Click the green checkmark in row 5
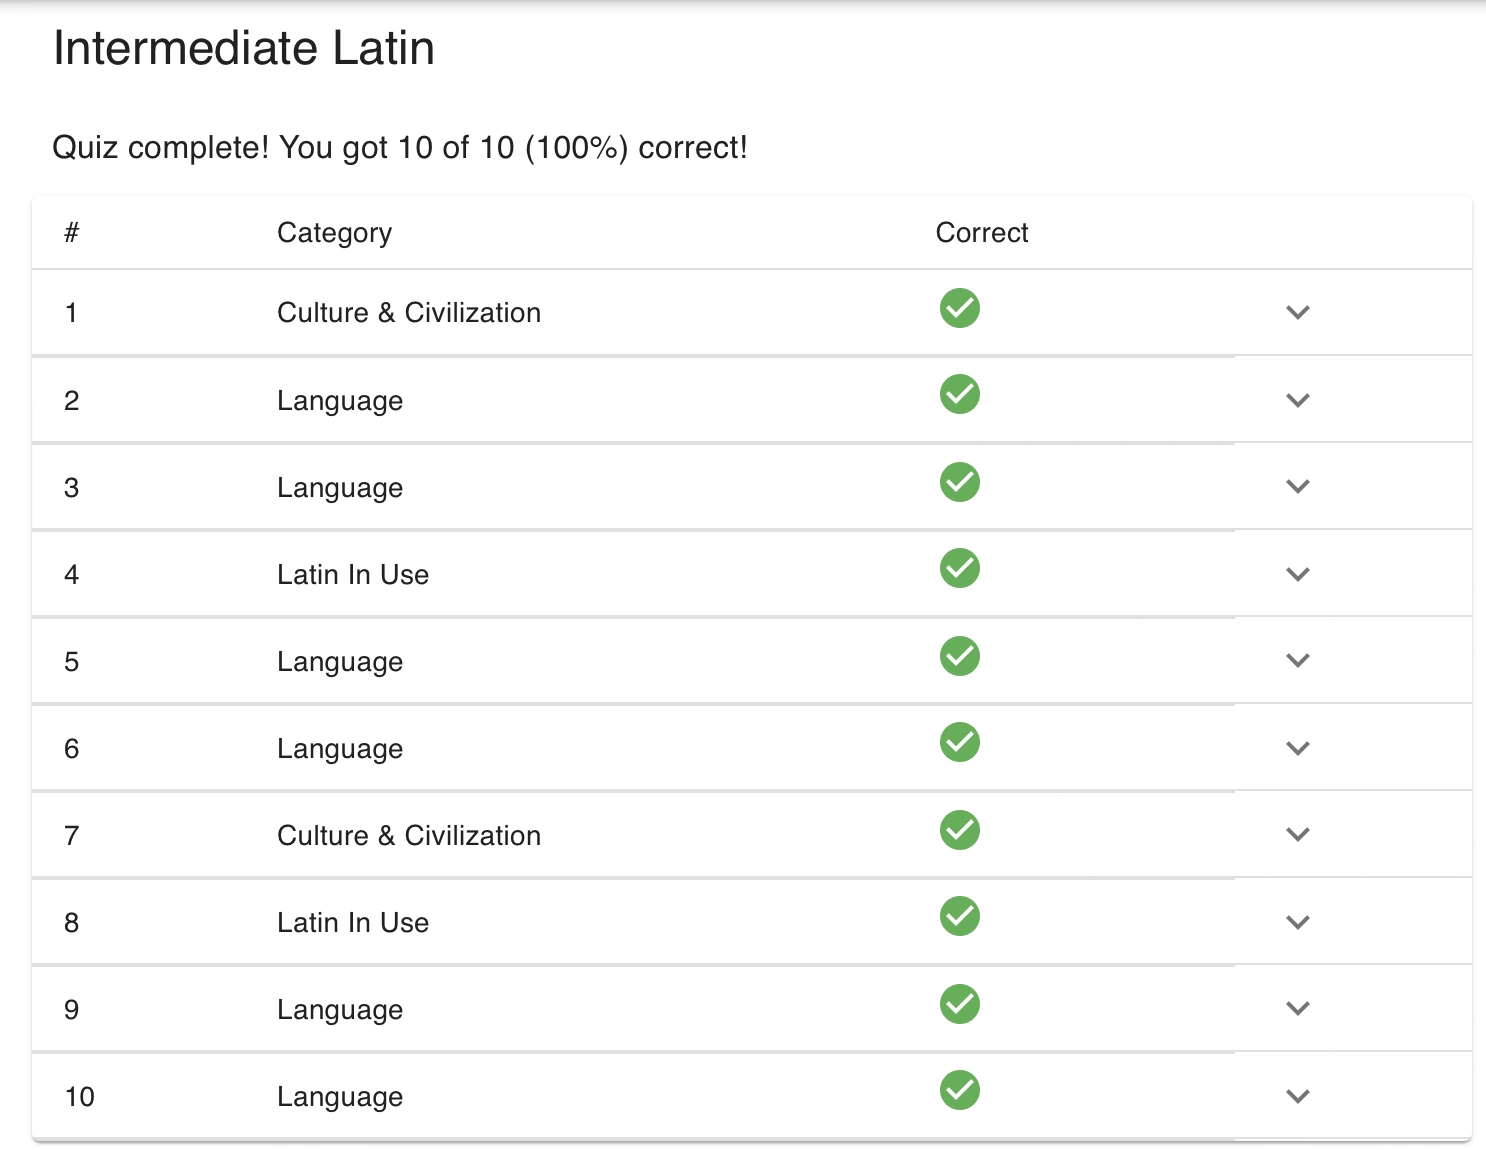Image resolution: width=1486 pixels, height=1150 pixels. (959, 657)
